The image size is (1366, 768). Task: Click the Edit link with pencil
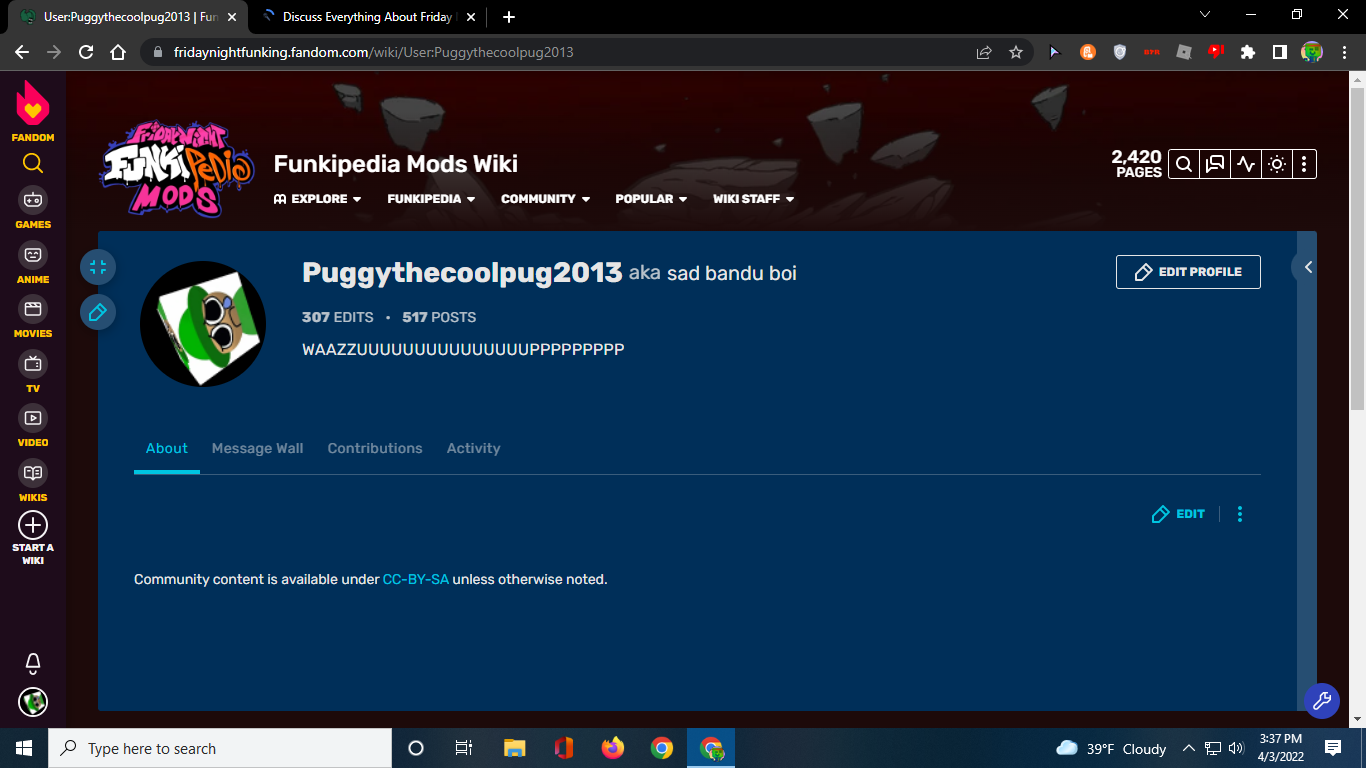click(x=1179, y=514)
